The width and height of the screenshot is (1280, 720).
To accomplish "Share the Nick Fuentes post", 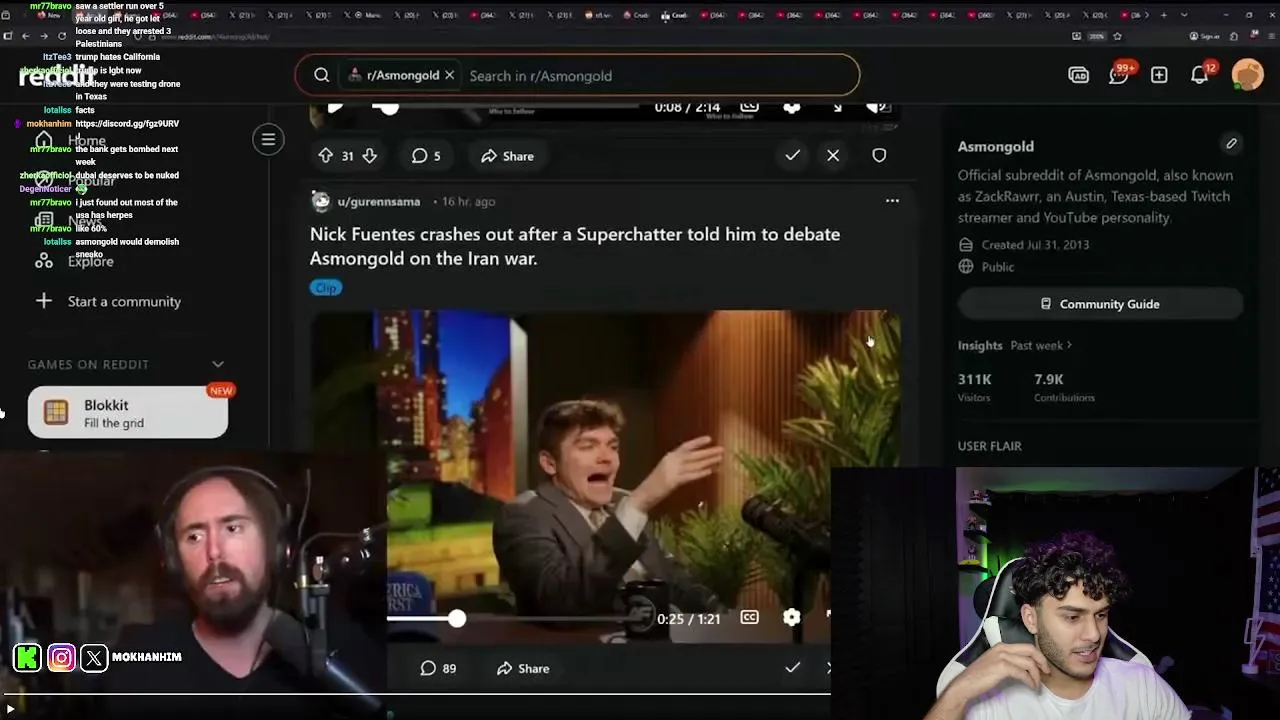I will click(523, 668).
